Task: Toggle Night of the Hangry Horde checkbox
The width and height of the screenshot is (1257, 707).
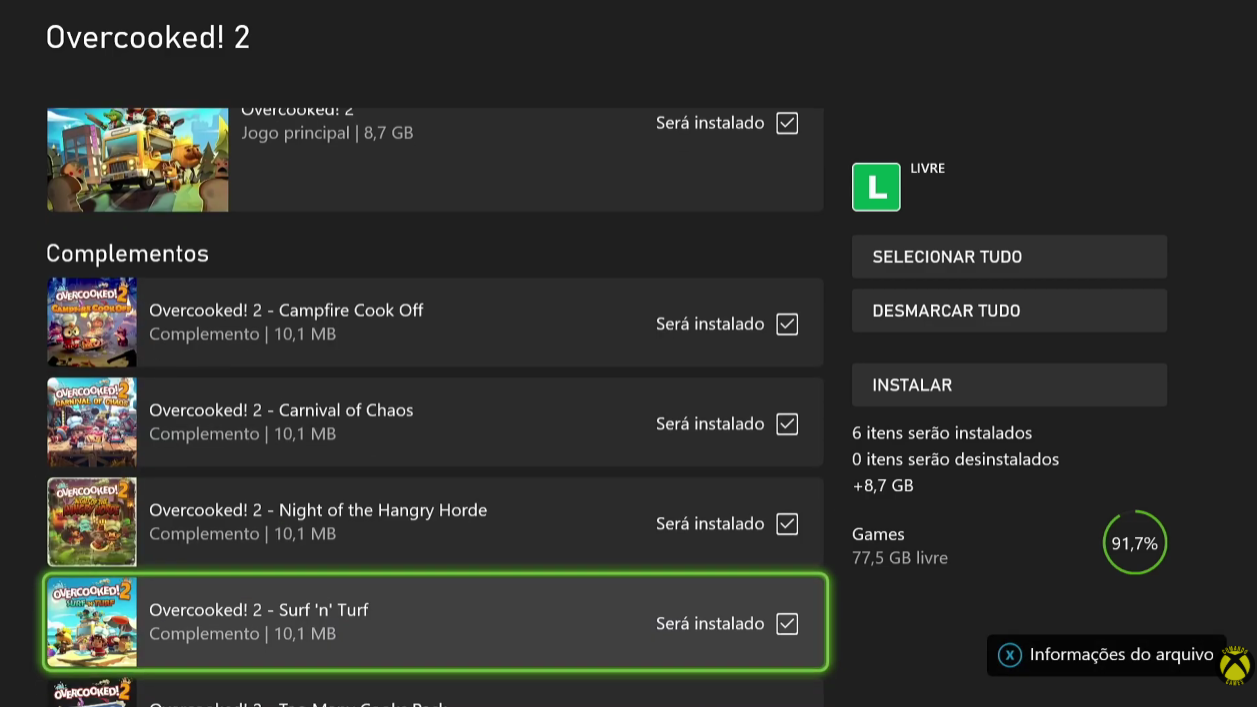Action: [x=787, y=524]
